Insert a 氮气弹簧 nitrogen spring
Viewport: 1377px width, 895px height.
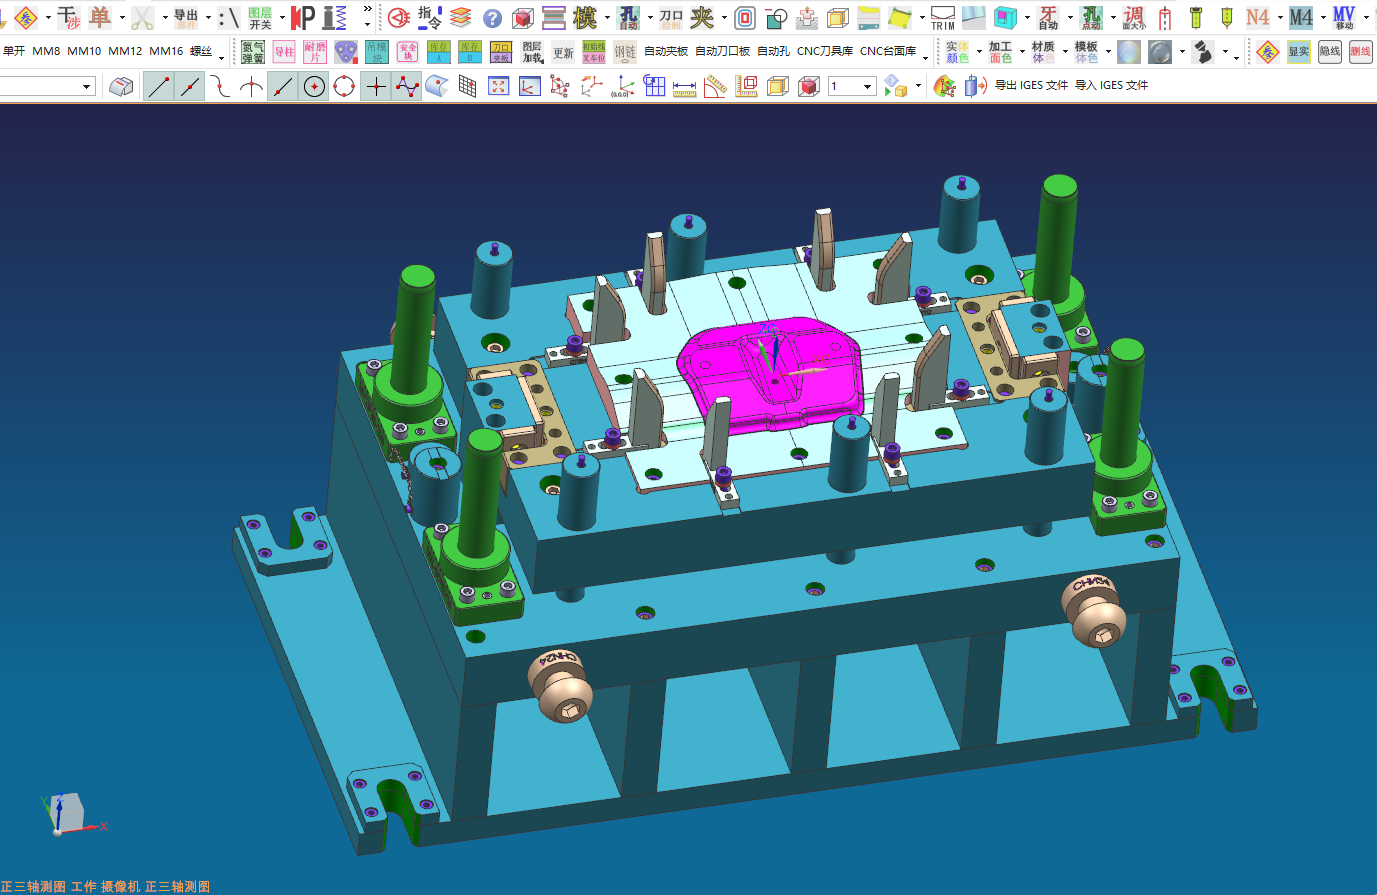click(x=253, y=52)
